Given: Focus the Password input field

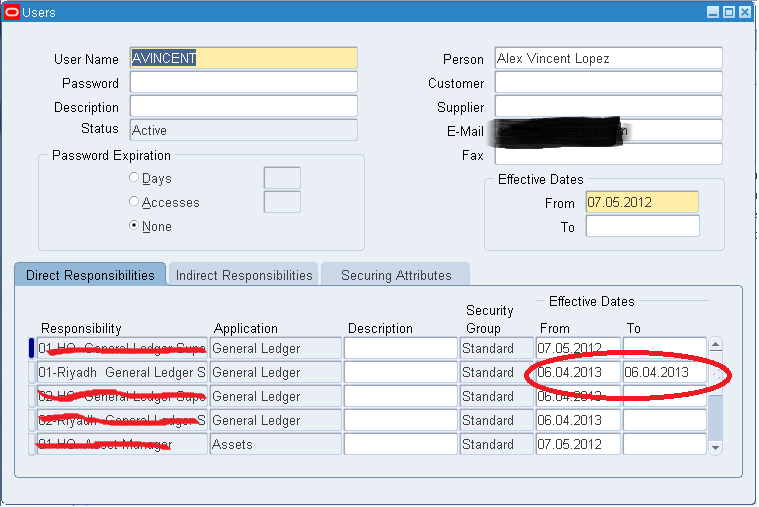Looking at the screenshot, I should point(243,82).
